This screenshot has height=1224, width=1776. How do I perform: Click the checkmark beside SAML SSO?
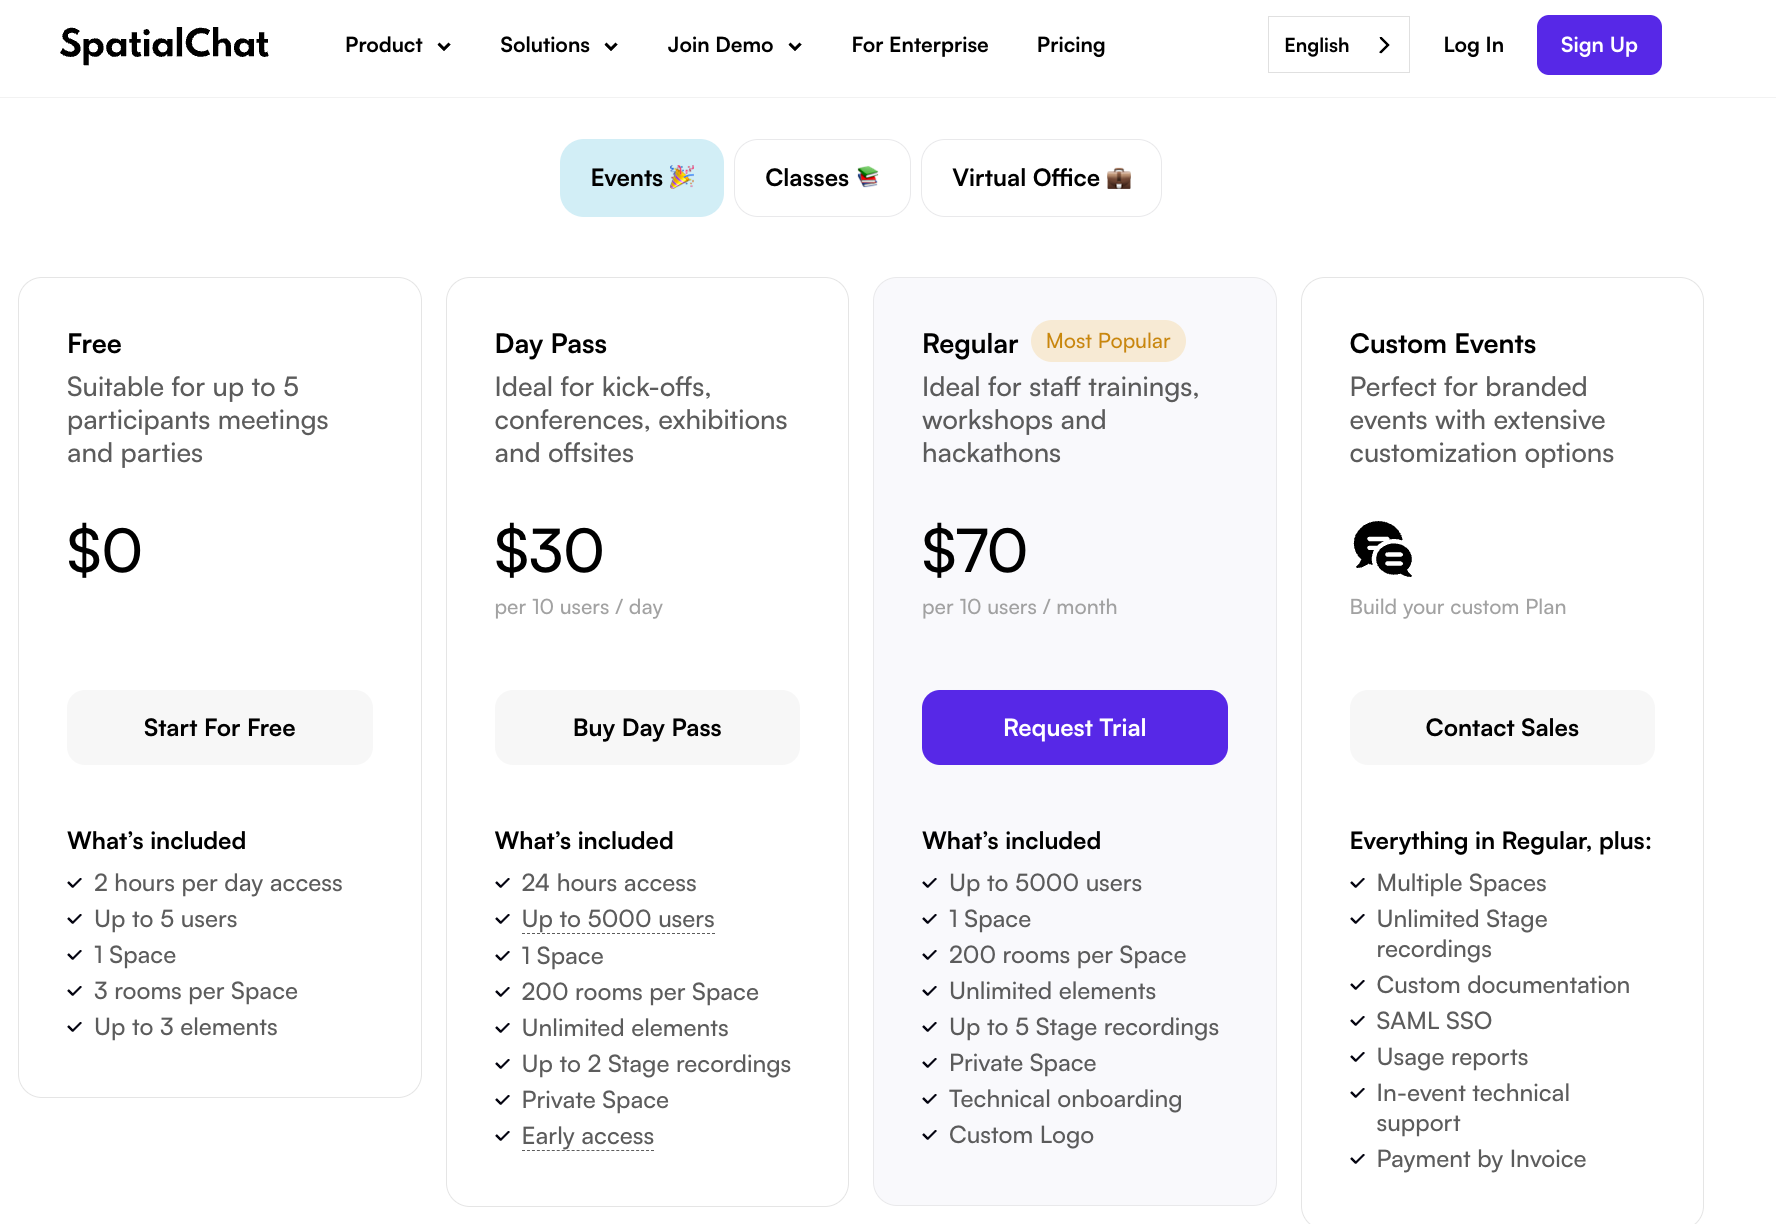pos(1357,1021)
